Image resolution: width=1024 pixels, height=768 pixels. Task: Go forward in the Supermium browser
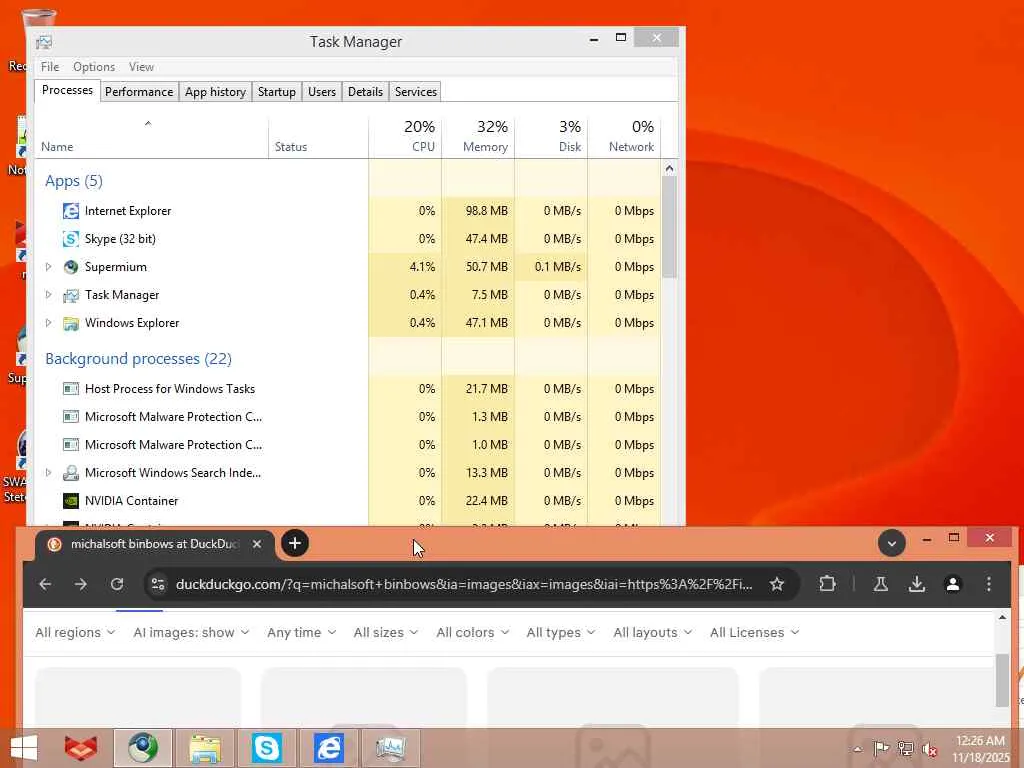[81, 584]
